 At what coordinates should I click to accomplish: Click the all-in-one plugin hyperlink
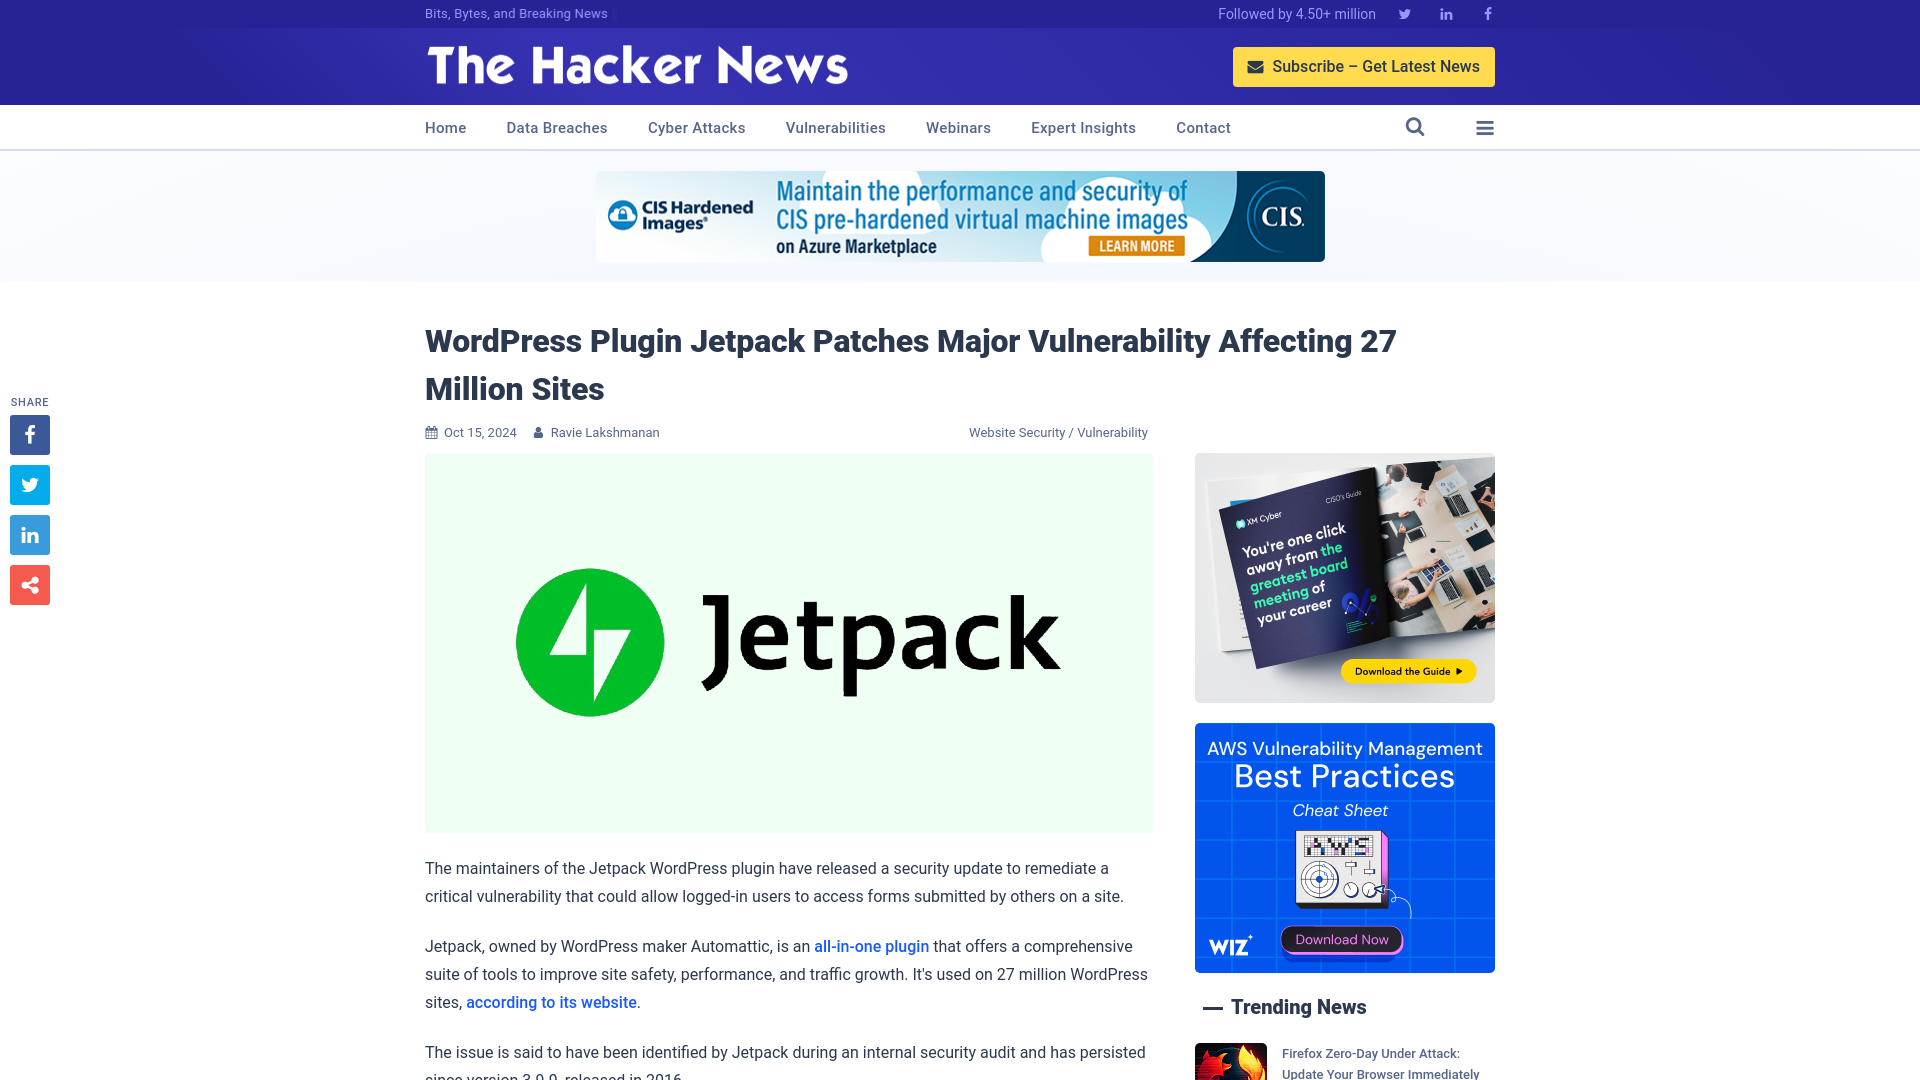pyautogui.click(x=872, y=945)
